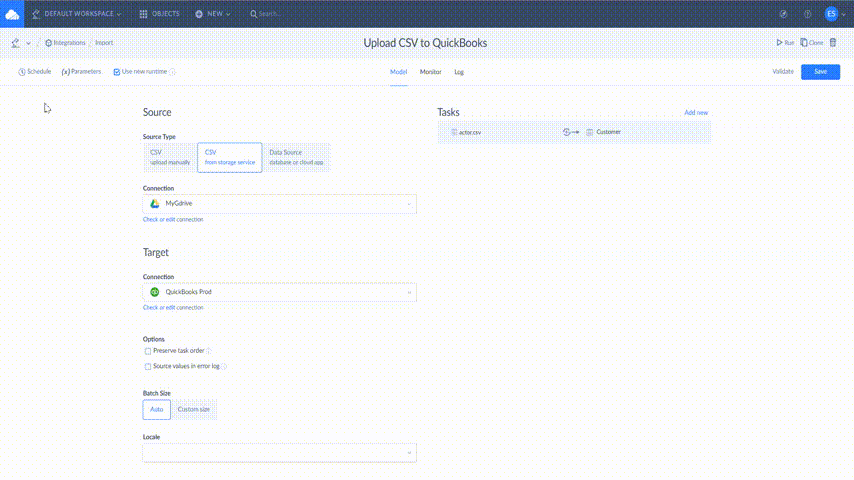
Task: Open the Default Workspace switcher
Action: (x=76, y=14)
